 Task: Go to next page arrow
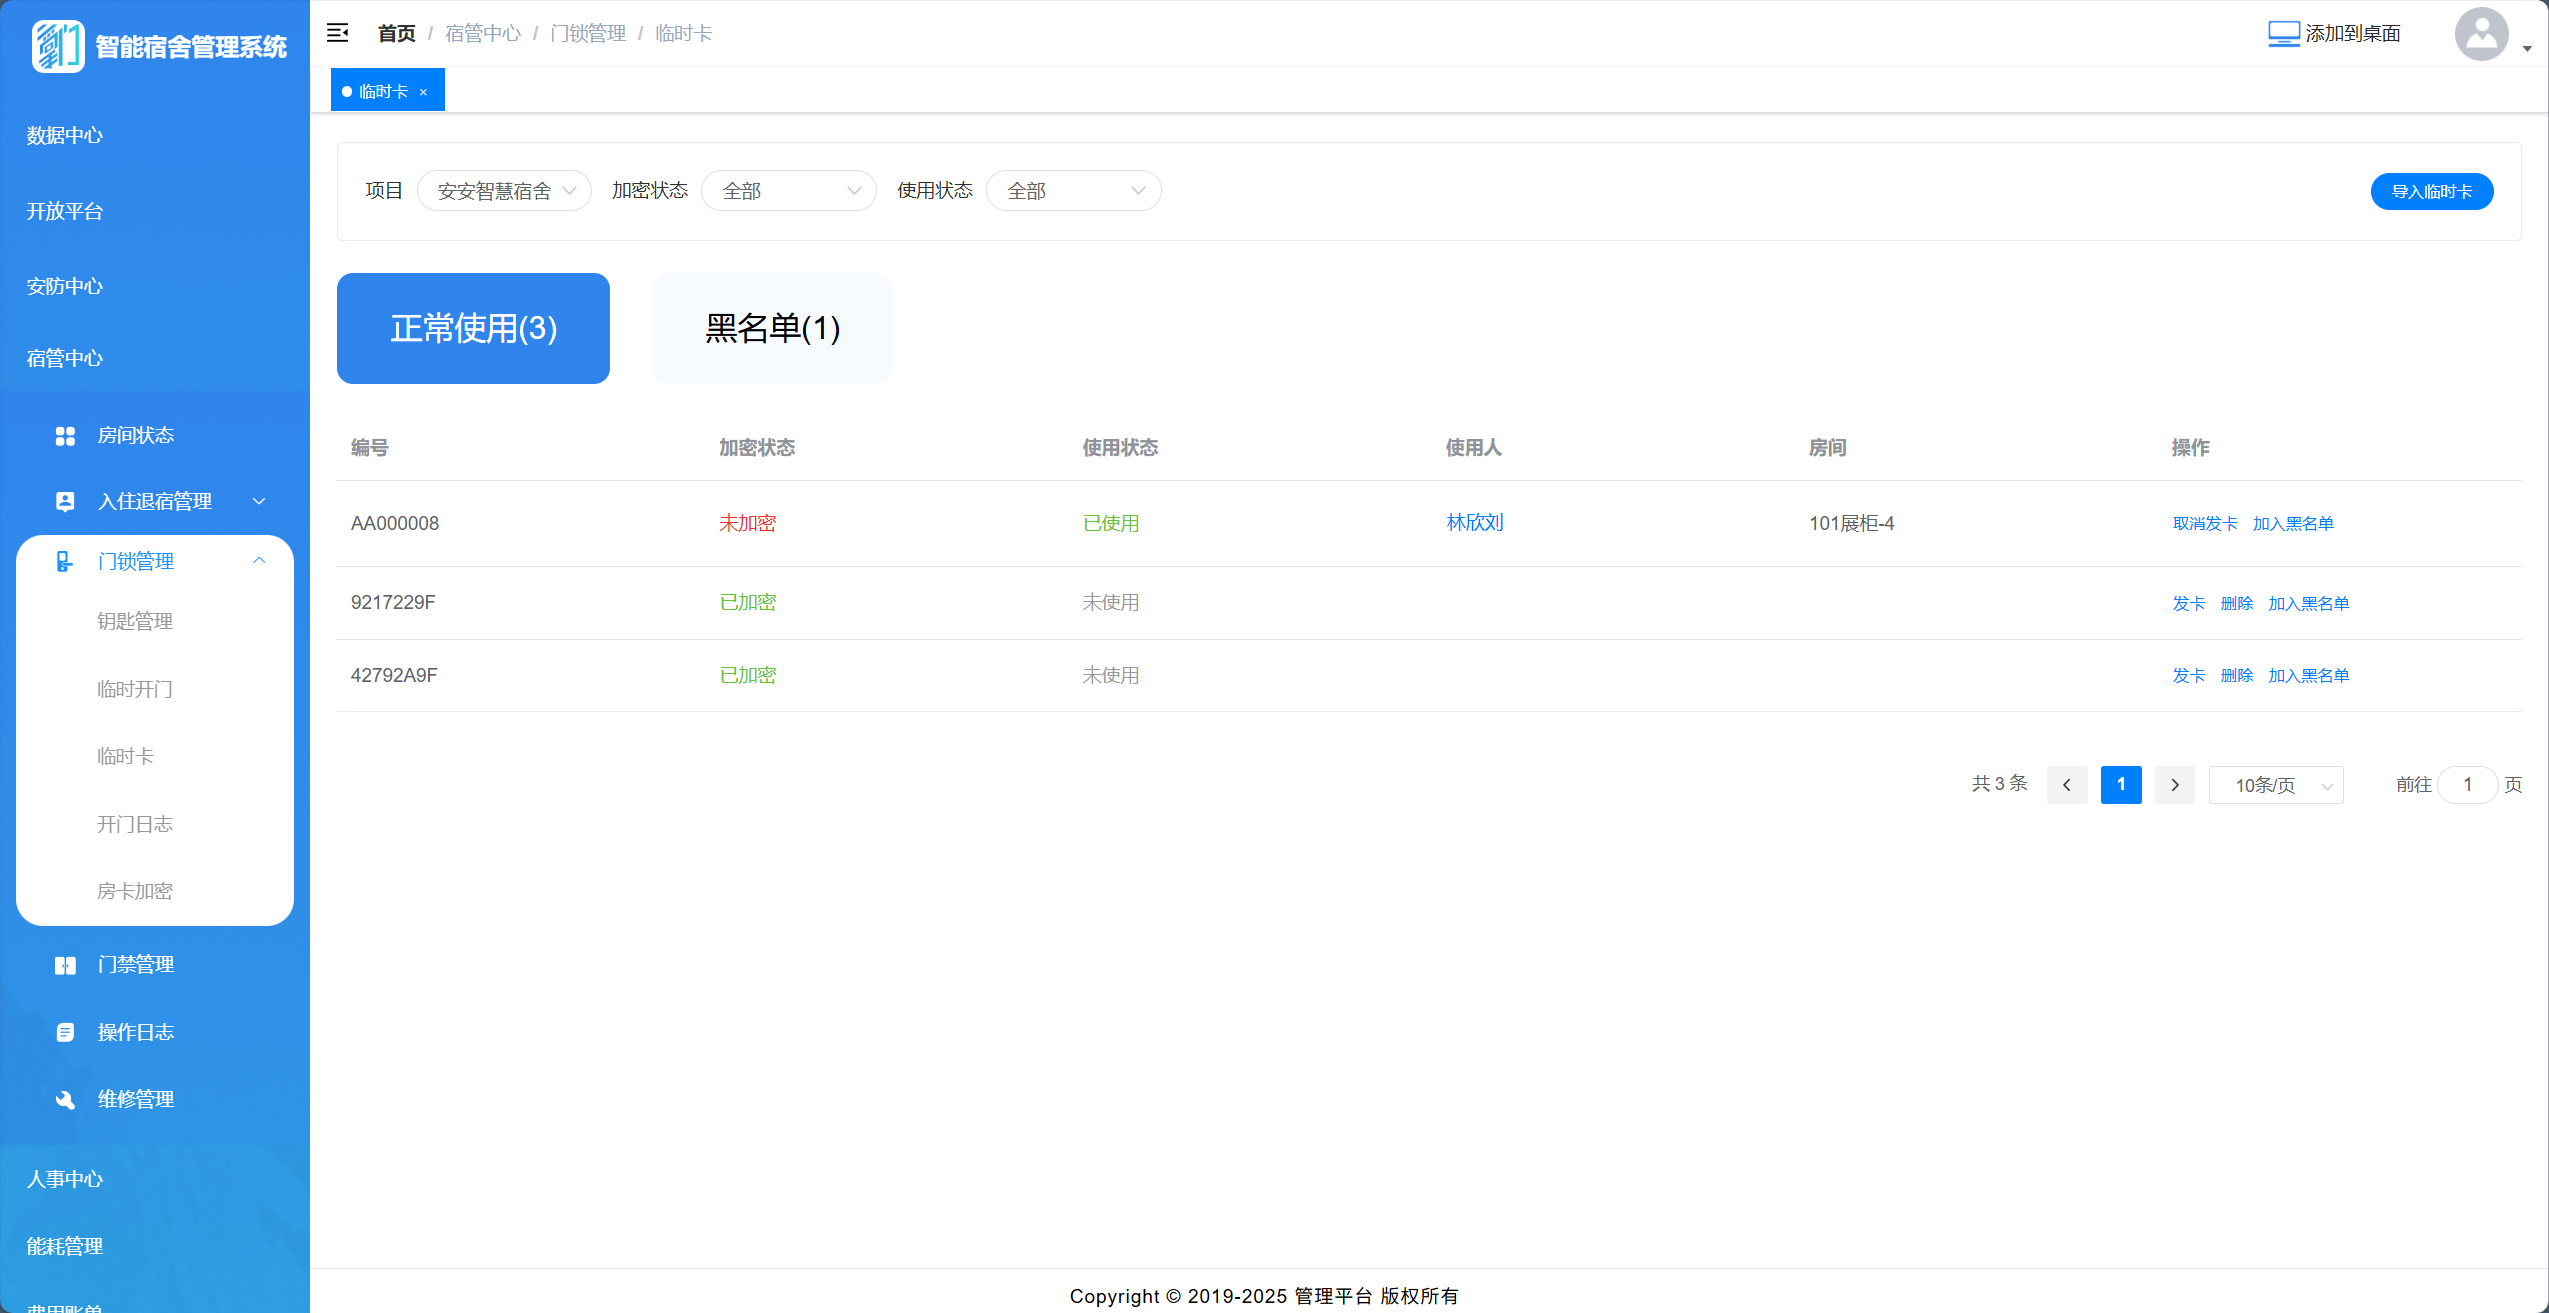[2175, 785]
